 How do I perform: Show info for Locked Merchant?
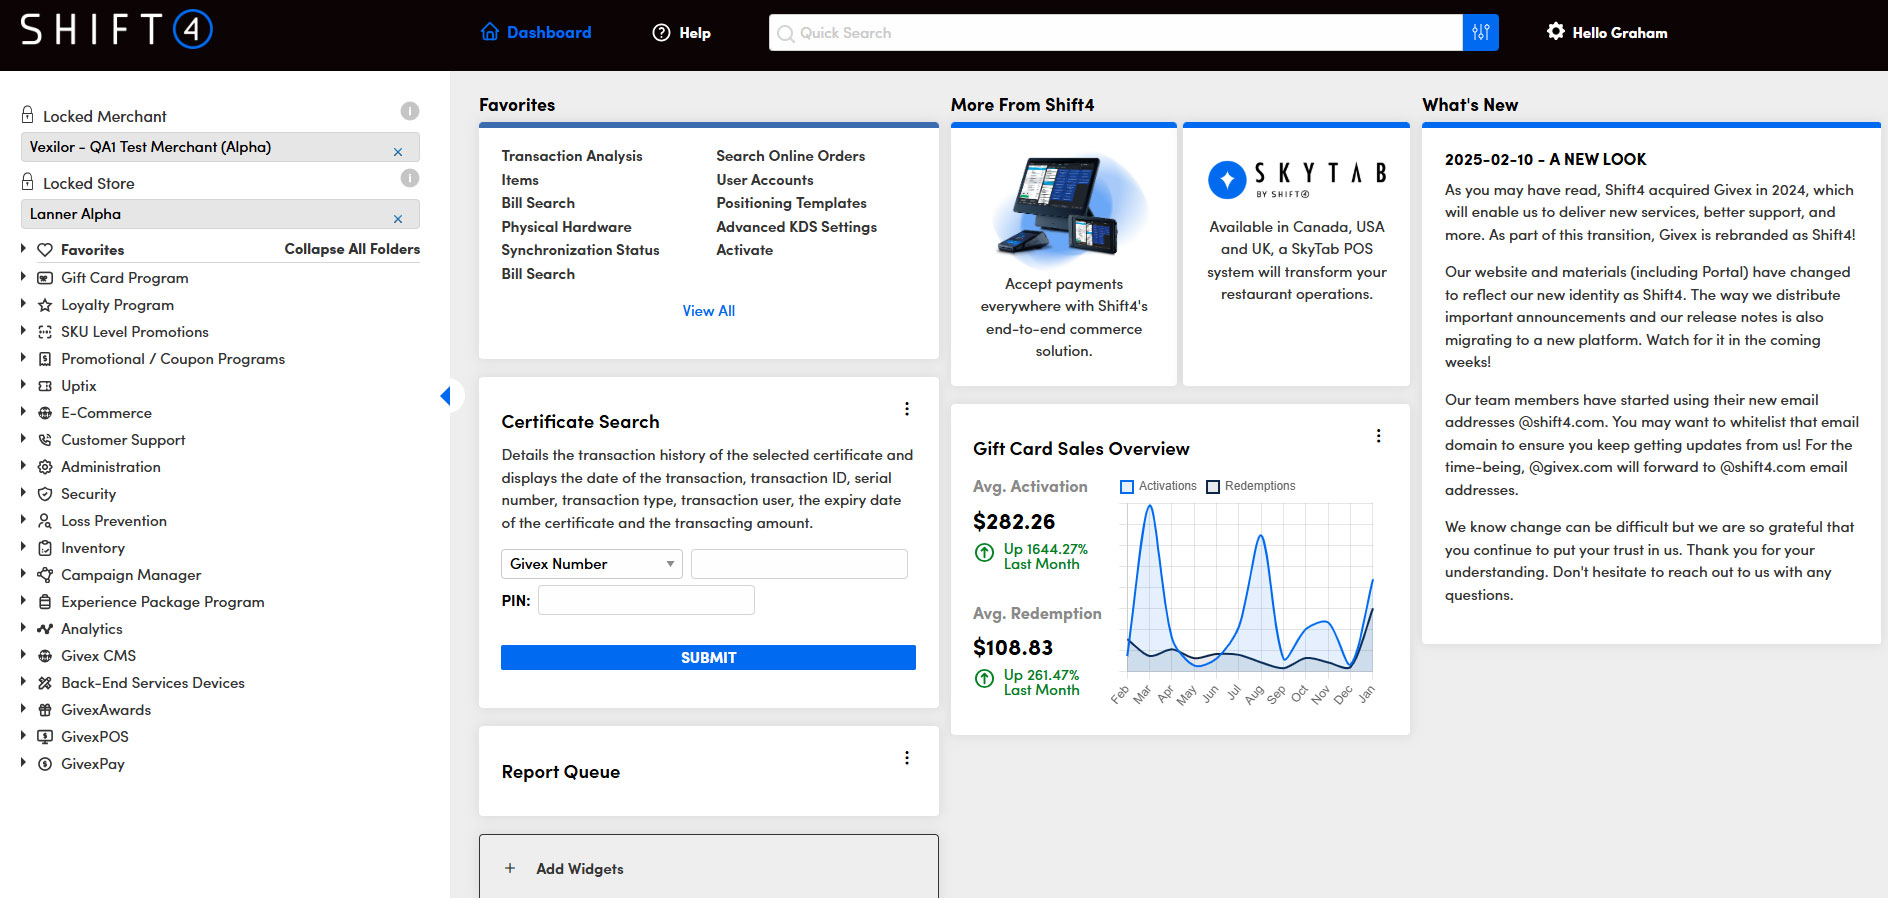(x=410, y=111)
